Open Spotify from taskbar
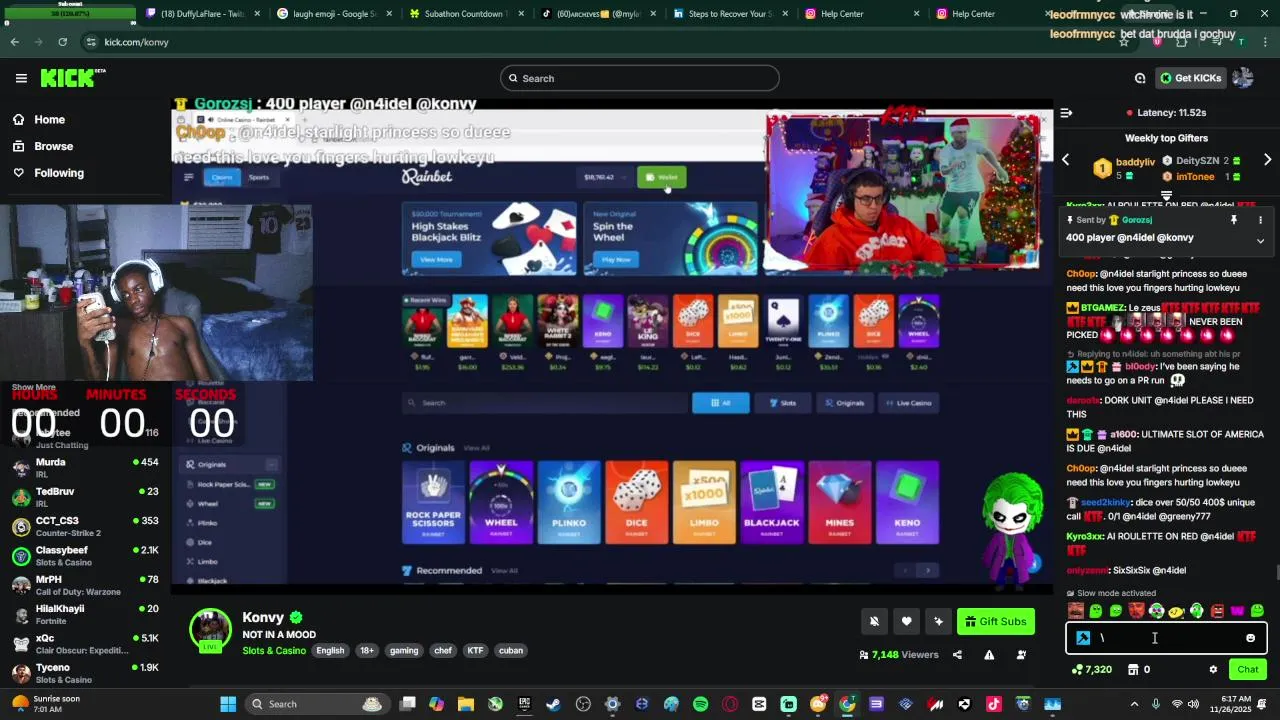This screenshot has height=720, width=1280. point(700,704)
